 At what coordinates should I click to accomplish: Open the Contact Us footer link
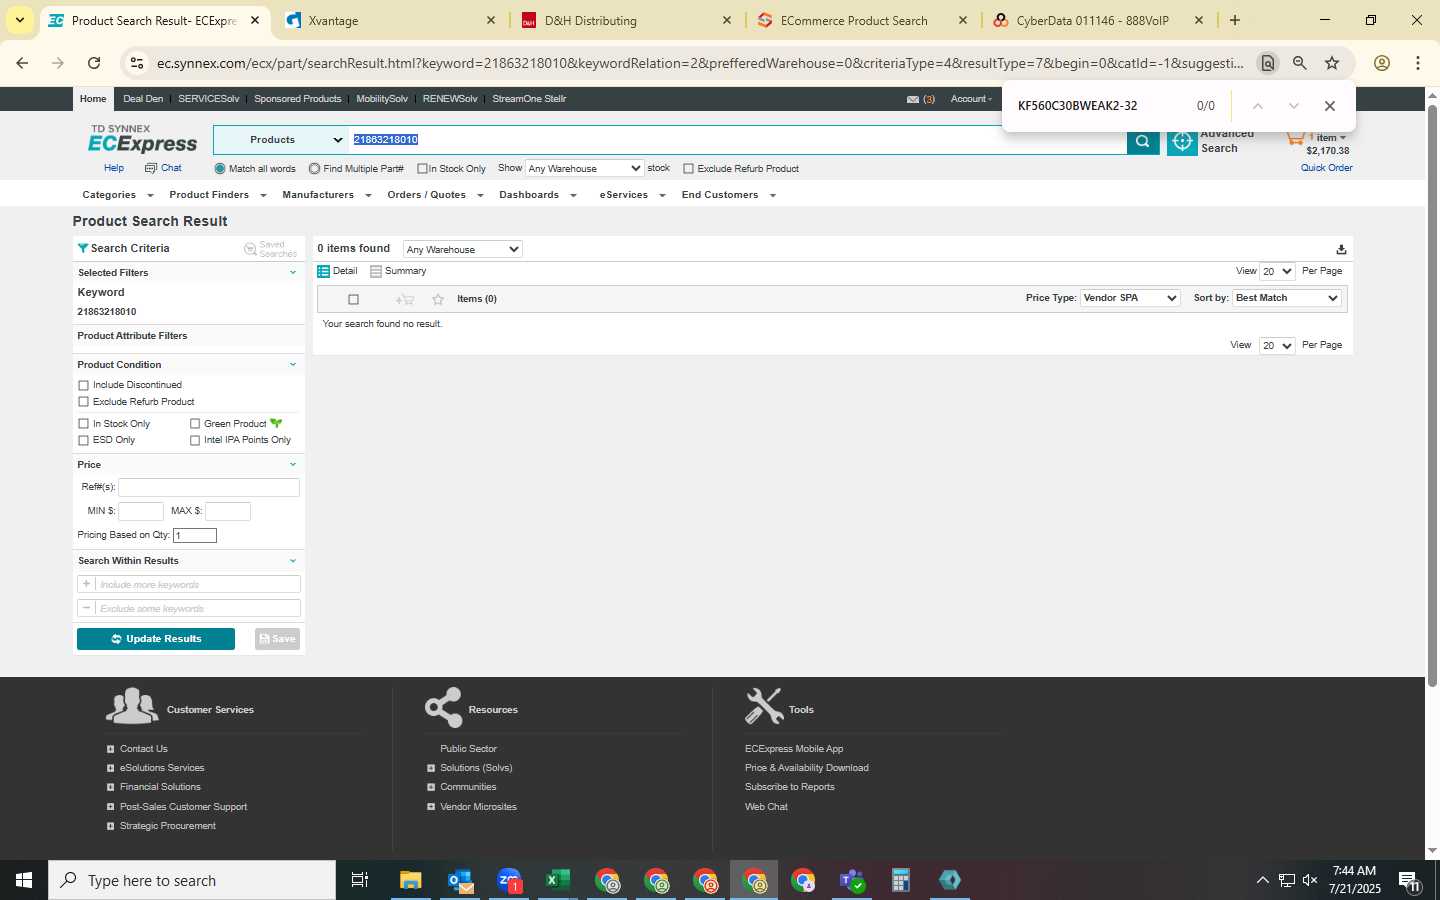click(x=143, y=749)
